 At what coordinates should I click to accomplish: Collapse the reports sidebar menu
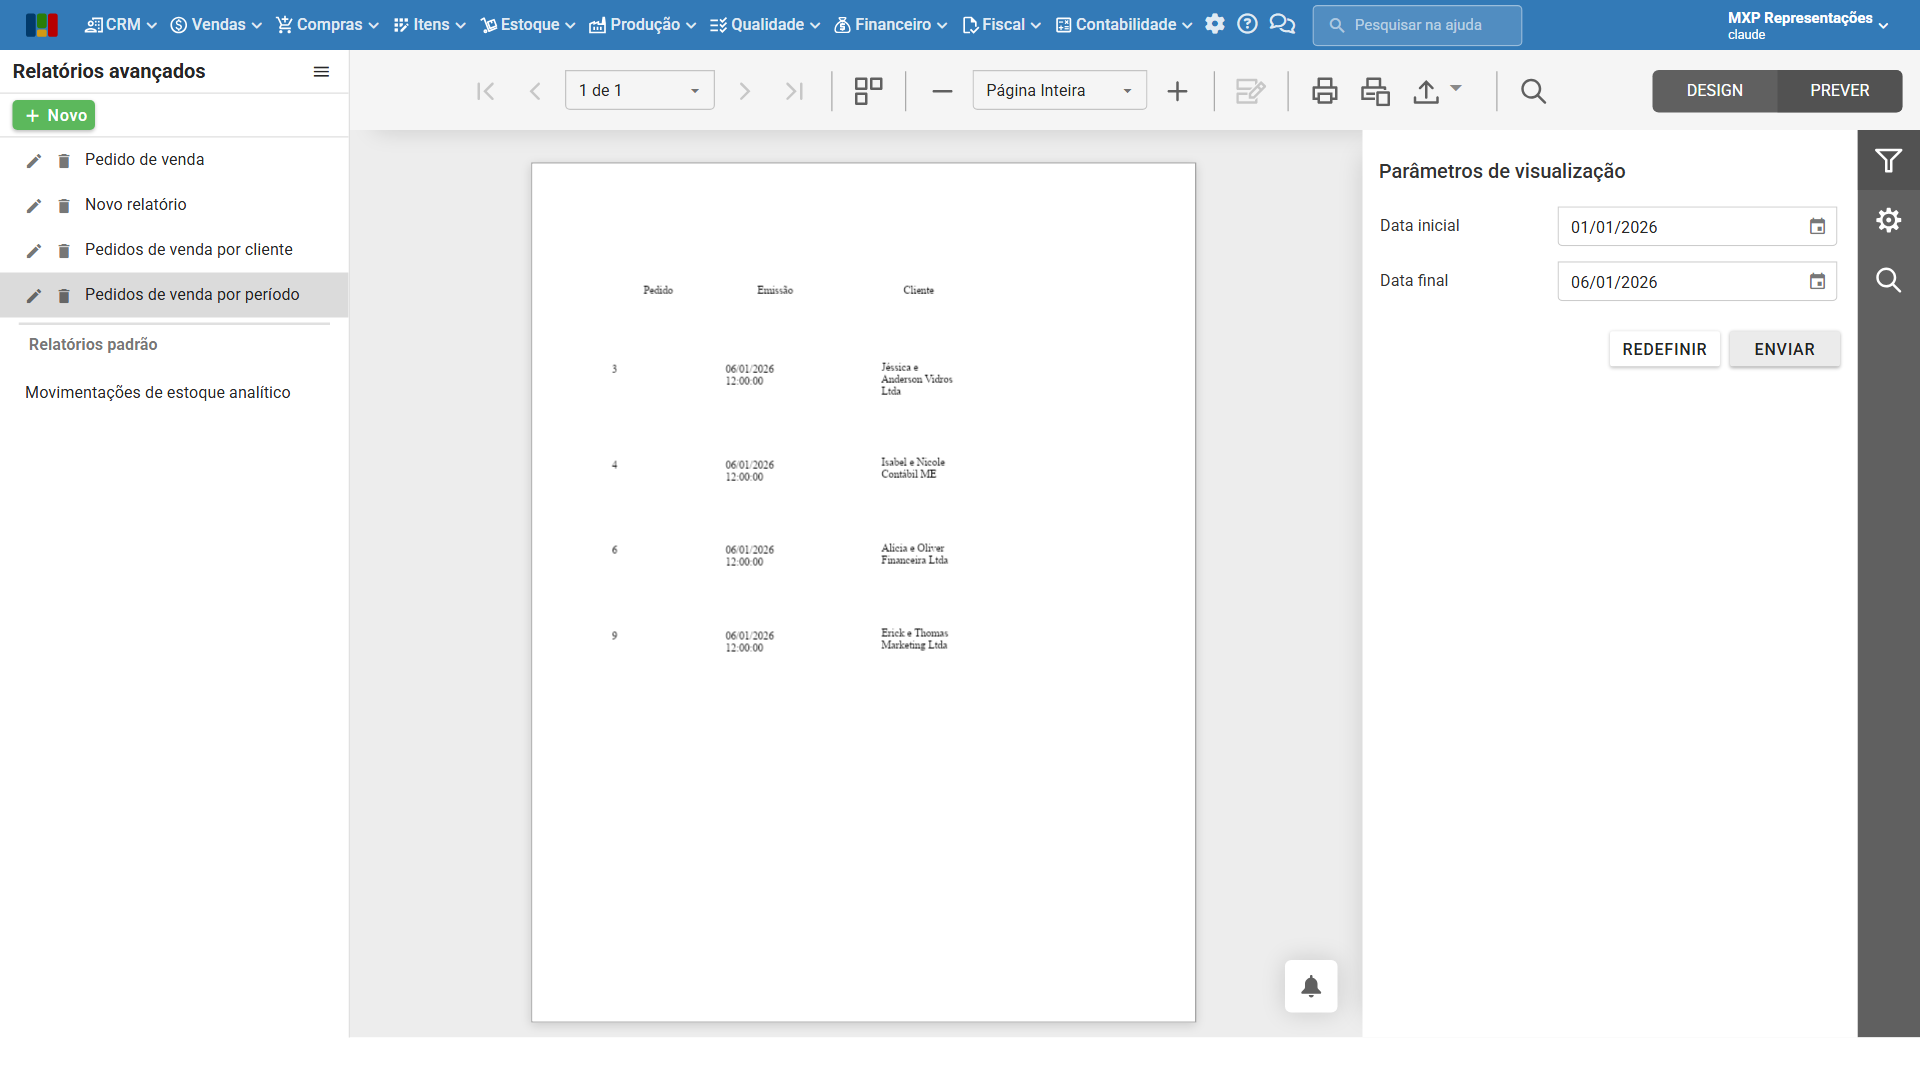coord(321,72)
